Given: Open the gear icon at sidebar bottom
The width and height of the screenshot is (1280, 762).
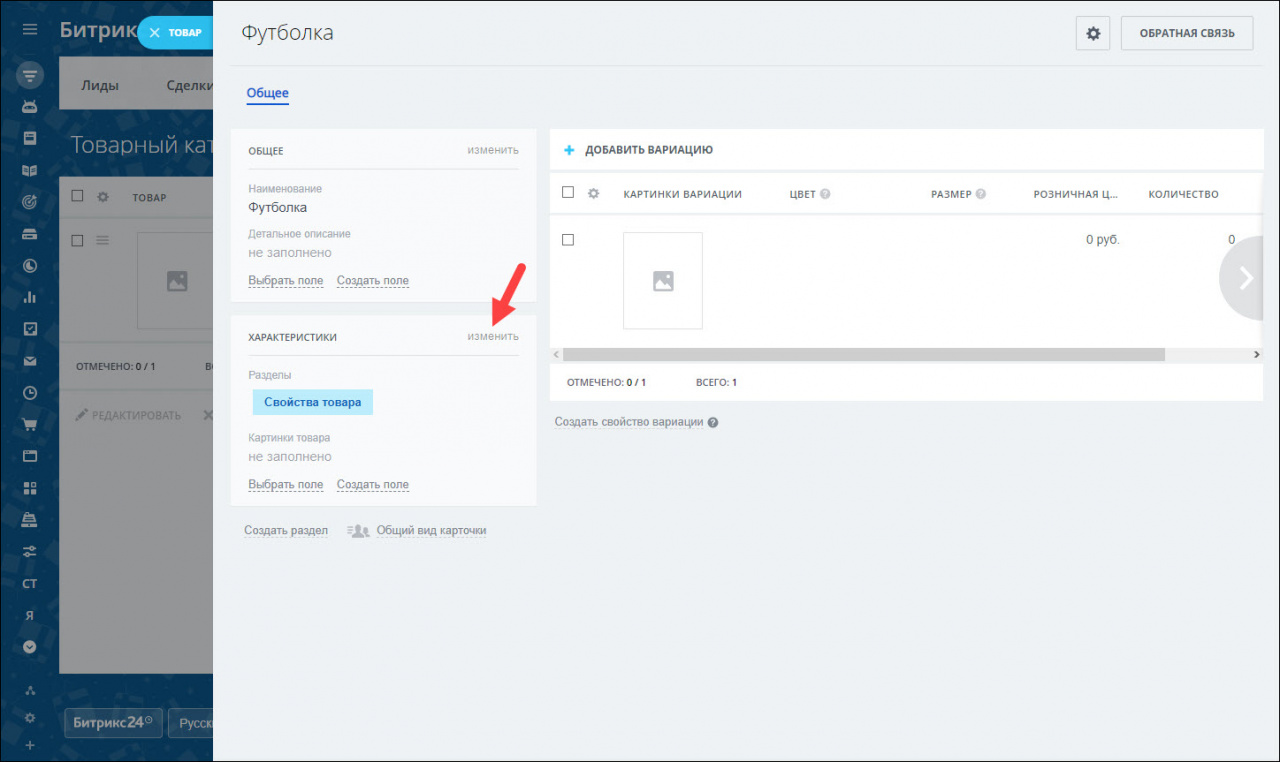Looking at the screenshot, I should point(30,718).
